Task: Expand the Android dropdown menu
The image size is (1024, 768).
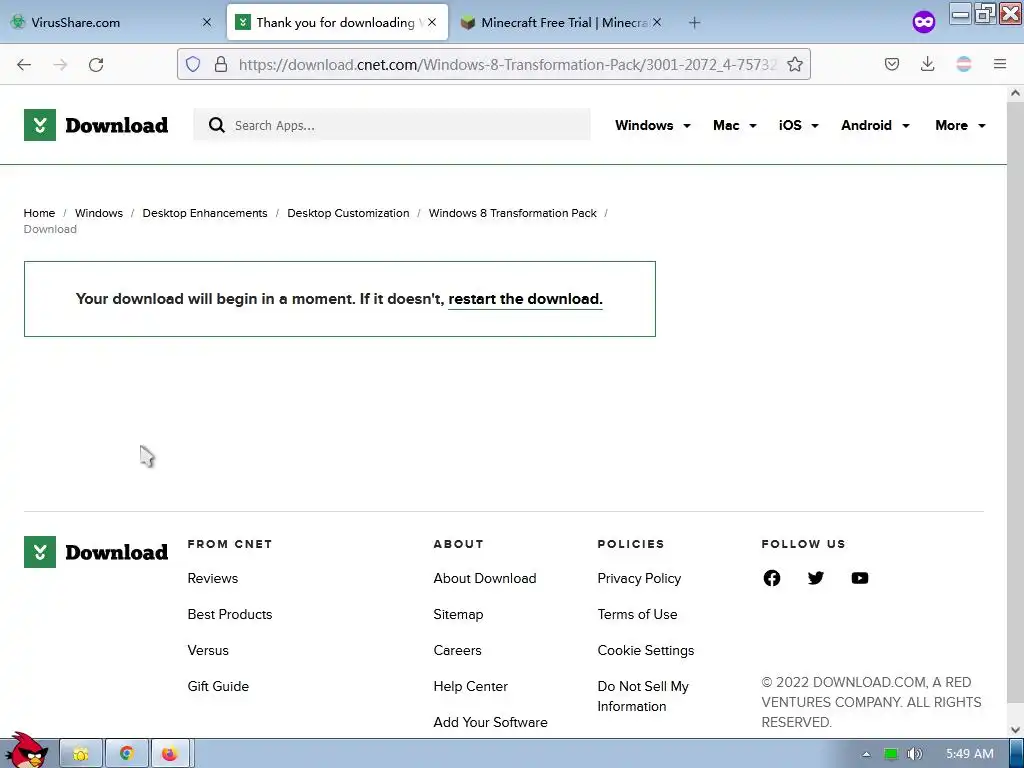Action: coord(875,125)
